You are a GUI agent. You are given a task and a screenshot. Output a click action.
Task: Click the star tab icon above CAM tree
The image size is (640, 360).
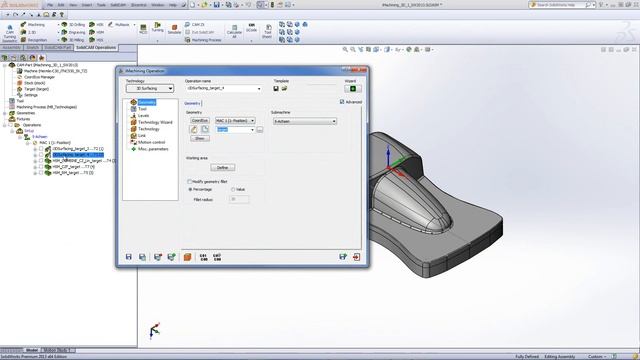point(42,58)
